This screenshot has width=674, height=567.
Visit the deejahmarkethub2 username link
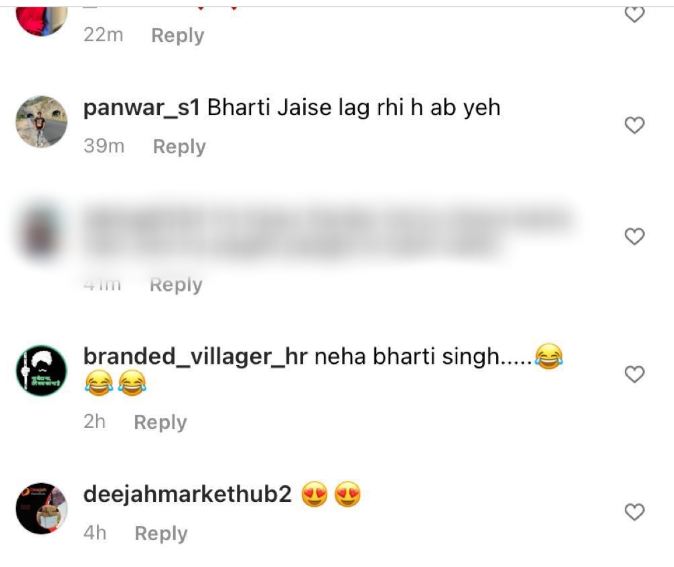coord(187,494)
